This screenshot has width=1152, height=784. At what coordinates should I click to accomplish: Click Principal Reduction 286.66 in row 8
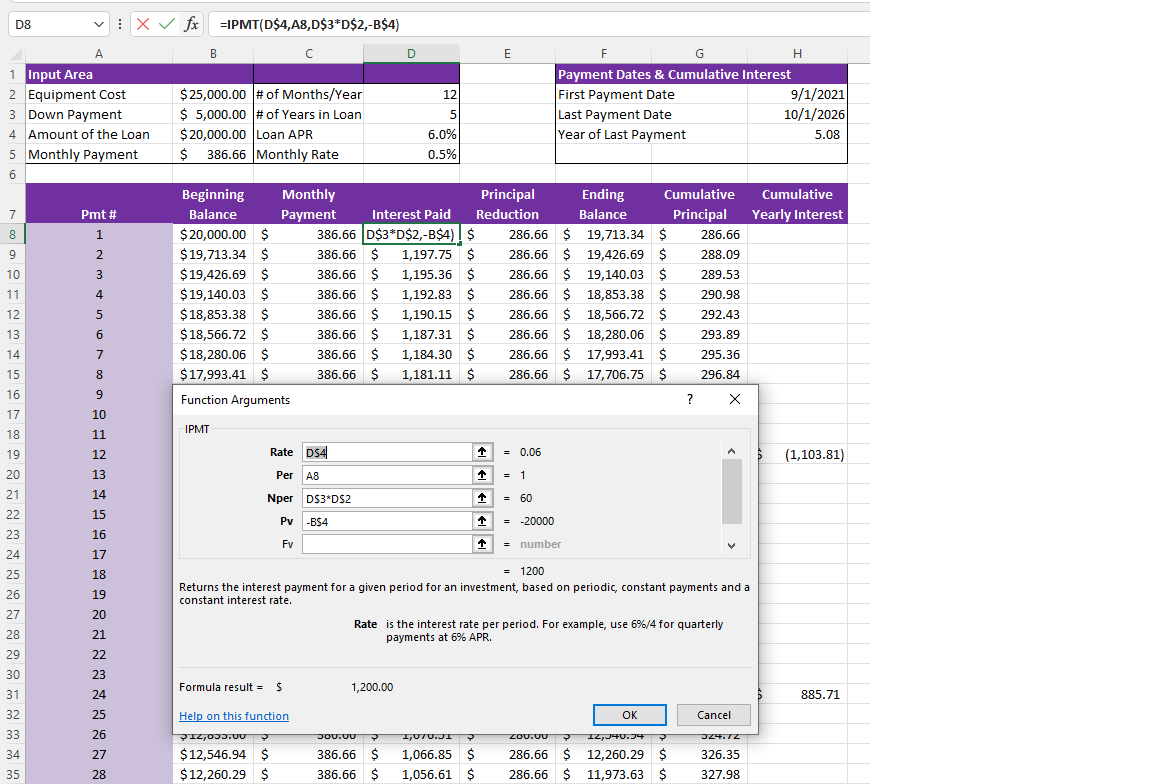tap(507, 234)
